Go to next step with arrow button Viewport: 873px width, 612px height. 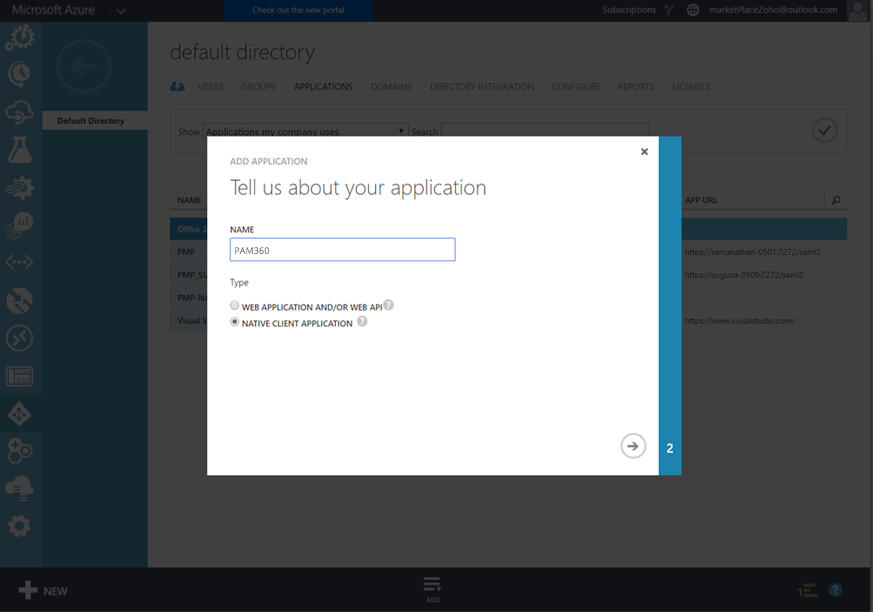[633, 446]
